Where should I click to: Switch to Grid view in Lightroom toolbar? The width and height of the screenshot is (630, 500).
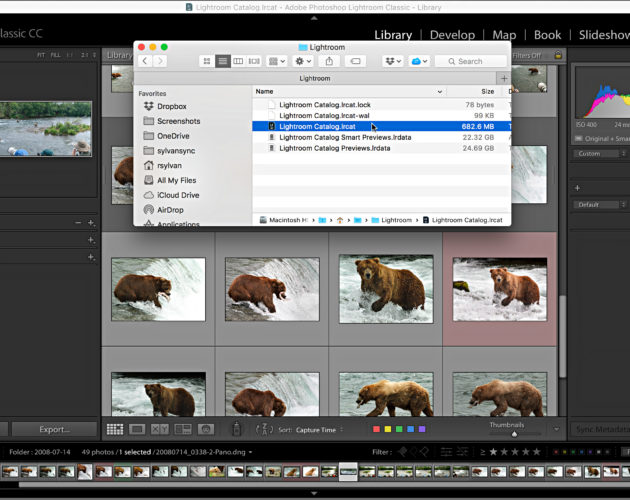click(x=115, y=429)
